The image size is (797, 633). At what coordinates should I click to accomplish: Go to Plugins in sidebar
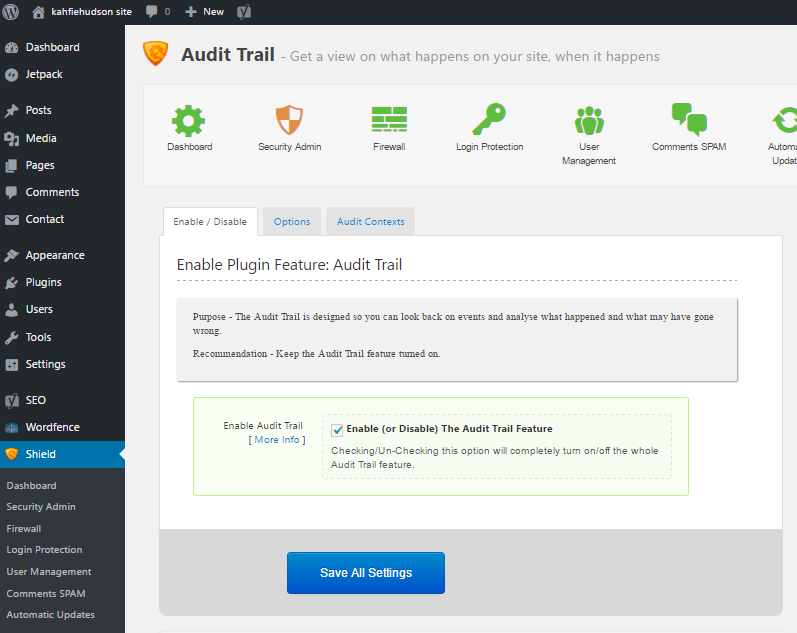(62, 282)
